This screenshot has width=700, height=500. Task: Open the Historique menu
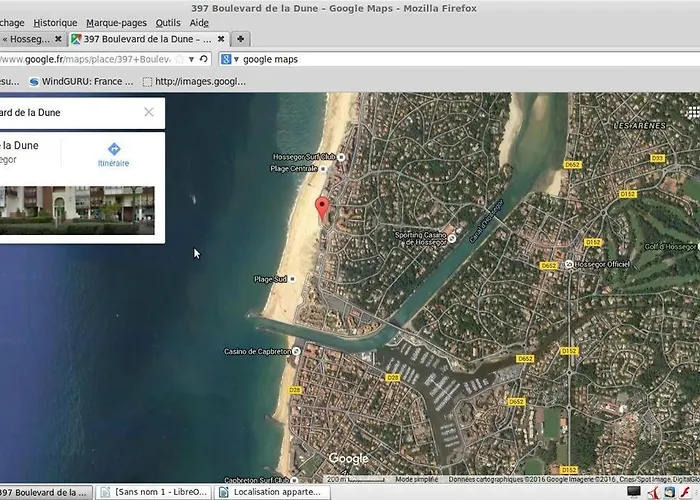[54, 22]
